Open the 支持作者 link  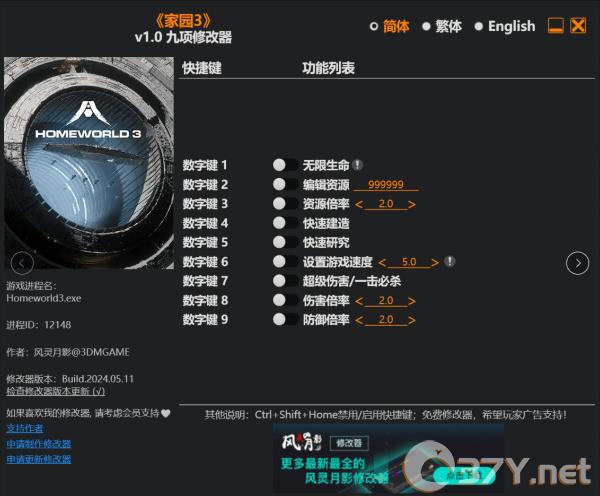coord(25,428)
